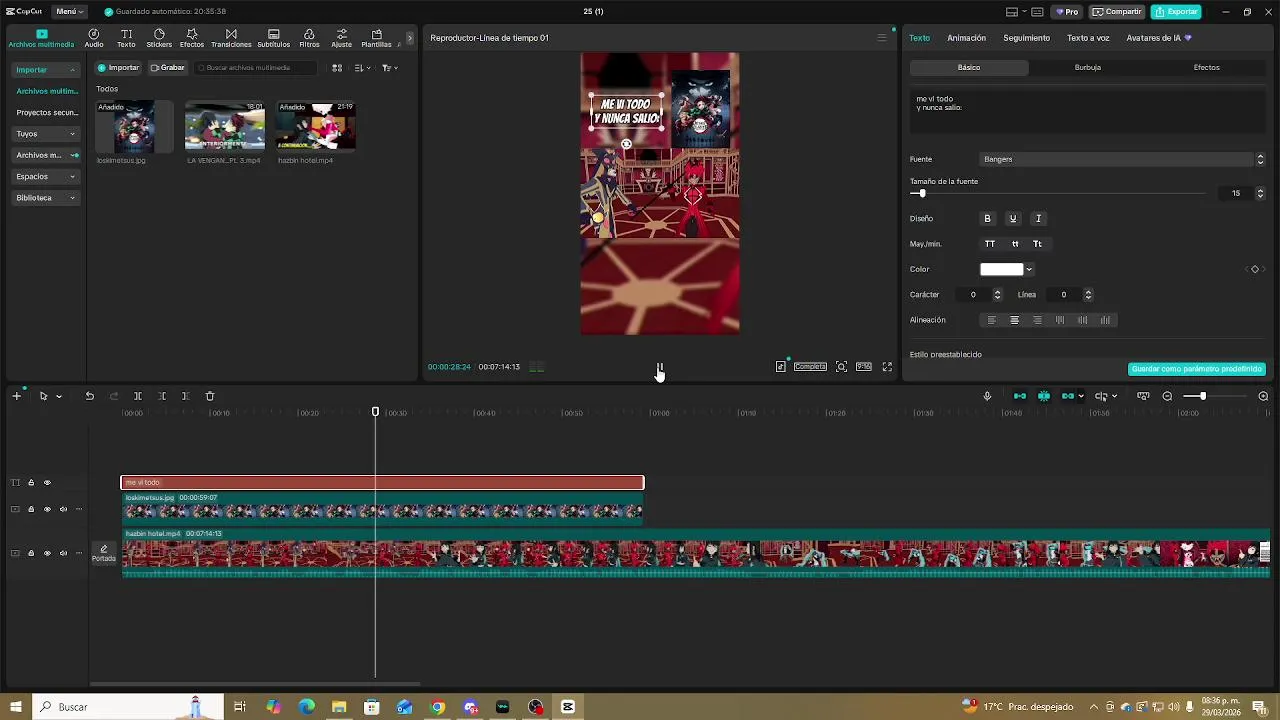Image resolution: width=1280 pixels, height=720 pixels.
Task: Toggle italic text formatting
Action: (1038, 218)
